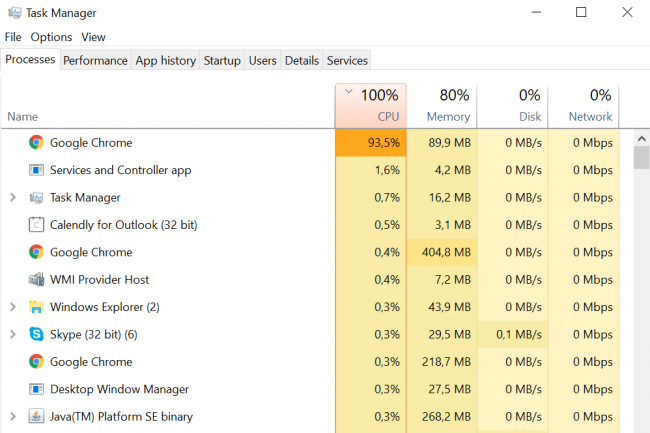Click the 89,9 MB memory cell
This screenshot has height=433, width=650.
pyautogui.click(x=442, y=143)
